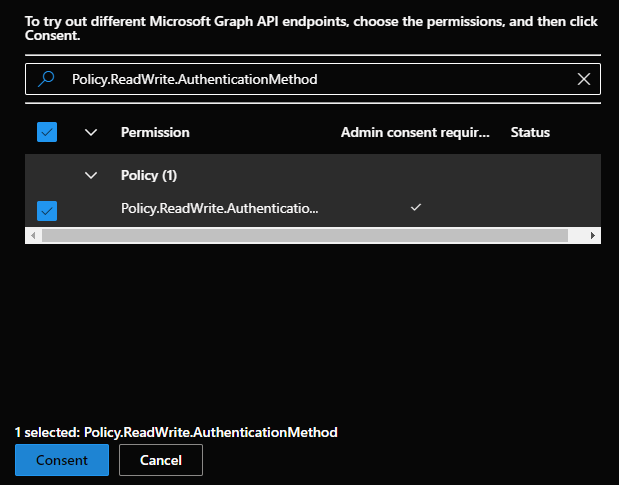Screen dimensions: 619x485
Task: Click the magnifier search icon
Action: 46,79
